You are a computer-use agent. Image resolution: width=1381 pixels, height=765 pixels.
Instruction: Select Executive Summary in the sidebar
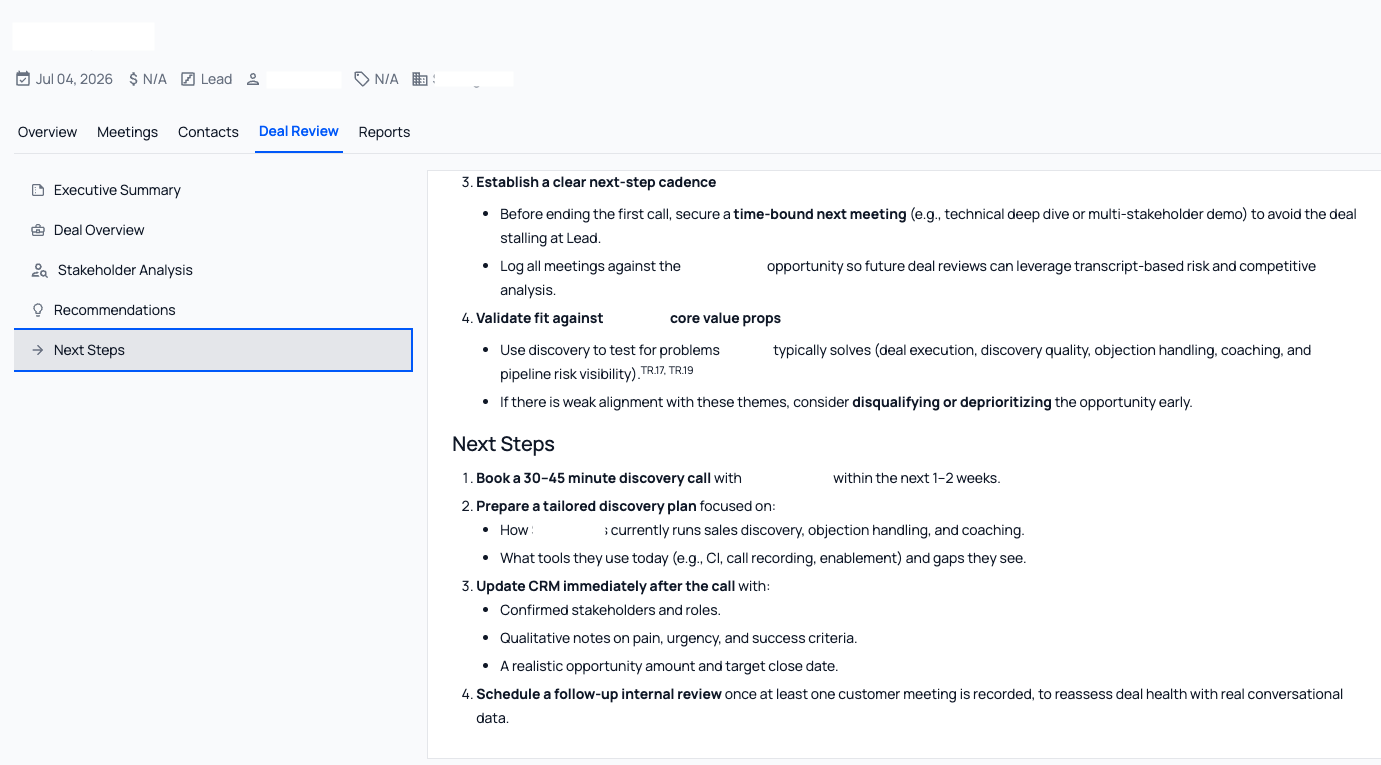point(117,189)
